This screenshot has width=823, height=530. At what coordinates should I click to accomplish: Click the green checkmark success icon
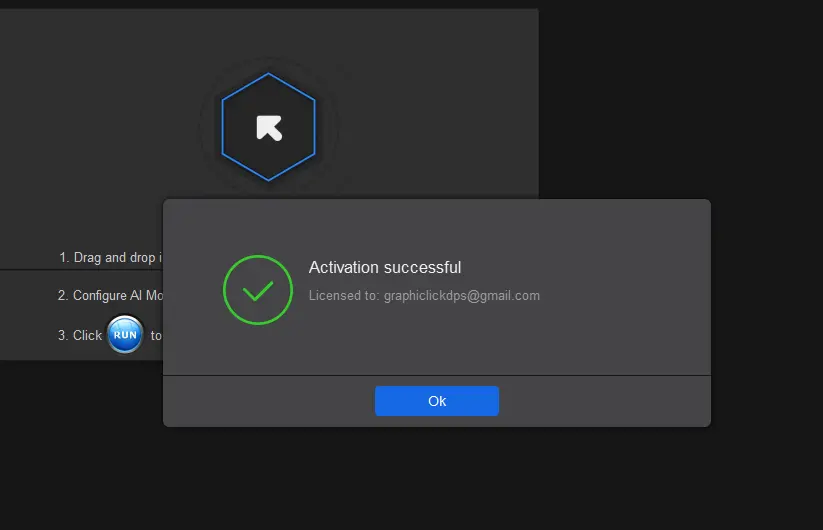pyautogui.click(x=258, y=290)
